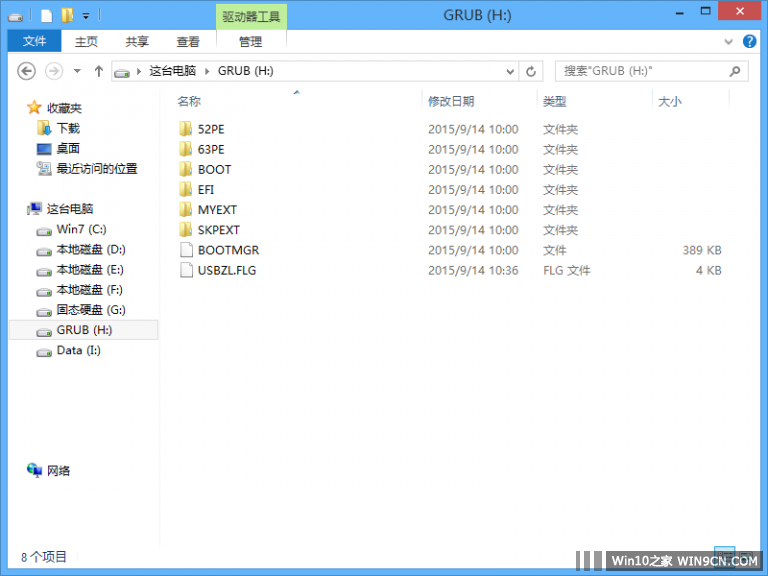Click the New Folder icon in title bar
This screenshot has height=576, width=768.
coord(67,15)
